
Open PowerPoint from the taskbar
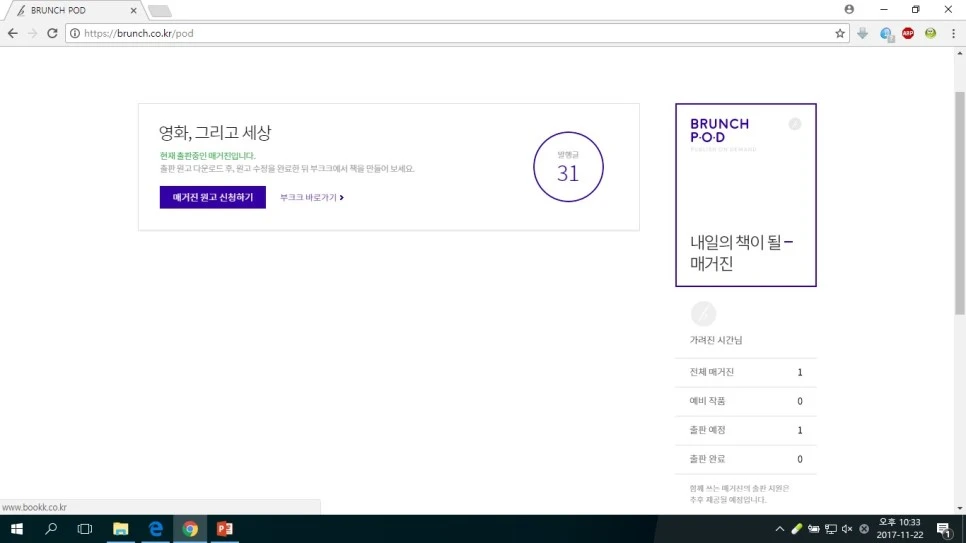click(x=224, y=529)
